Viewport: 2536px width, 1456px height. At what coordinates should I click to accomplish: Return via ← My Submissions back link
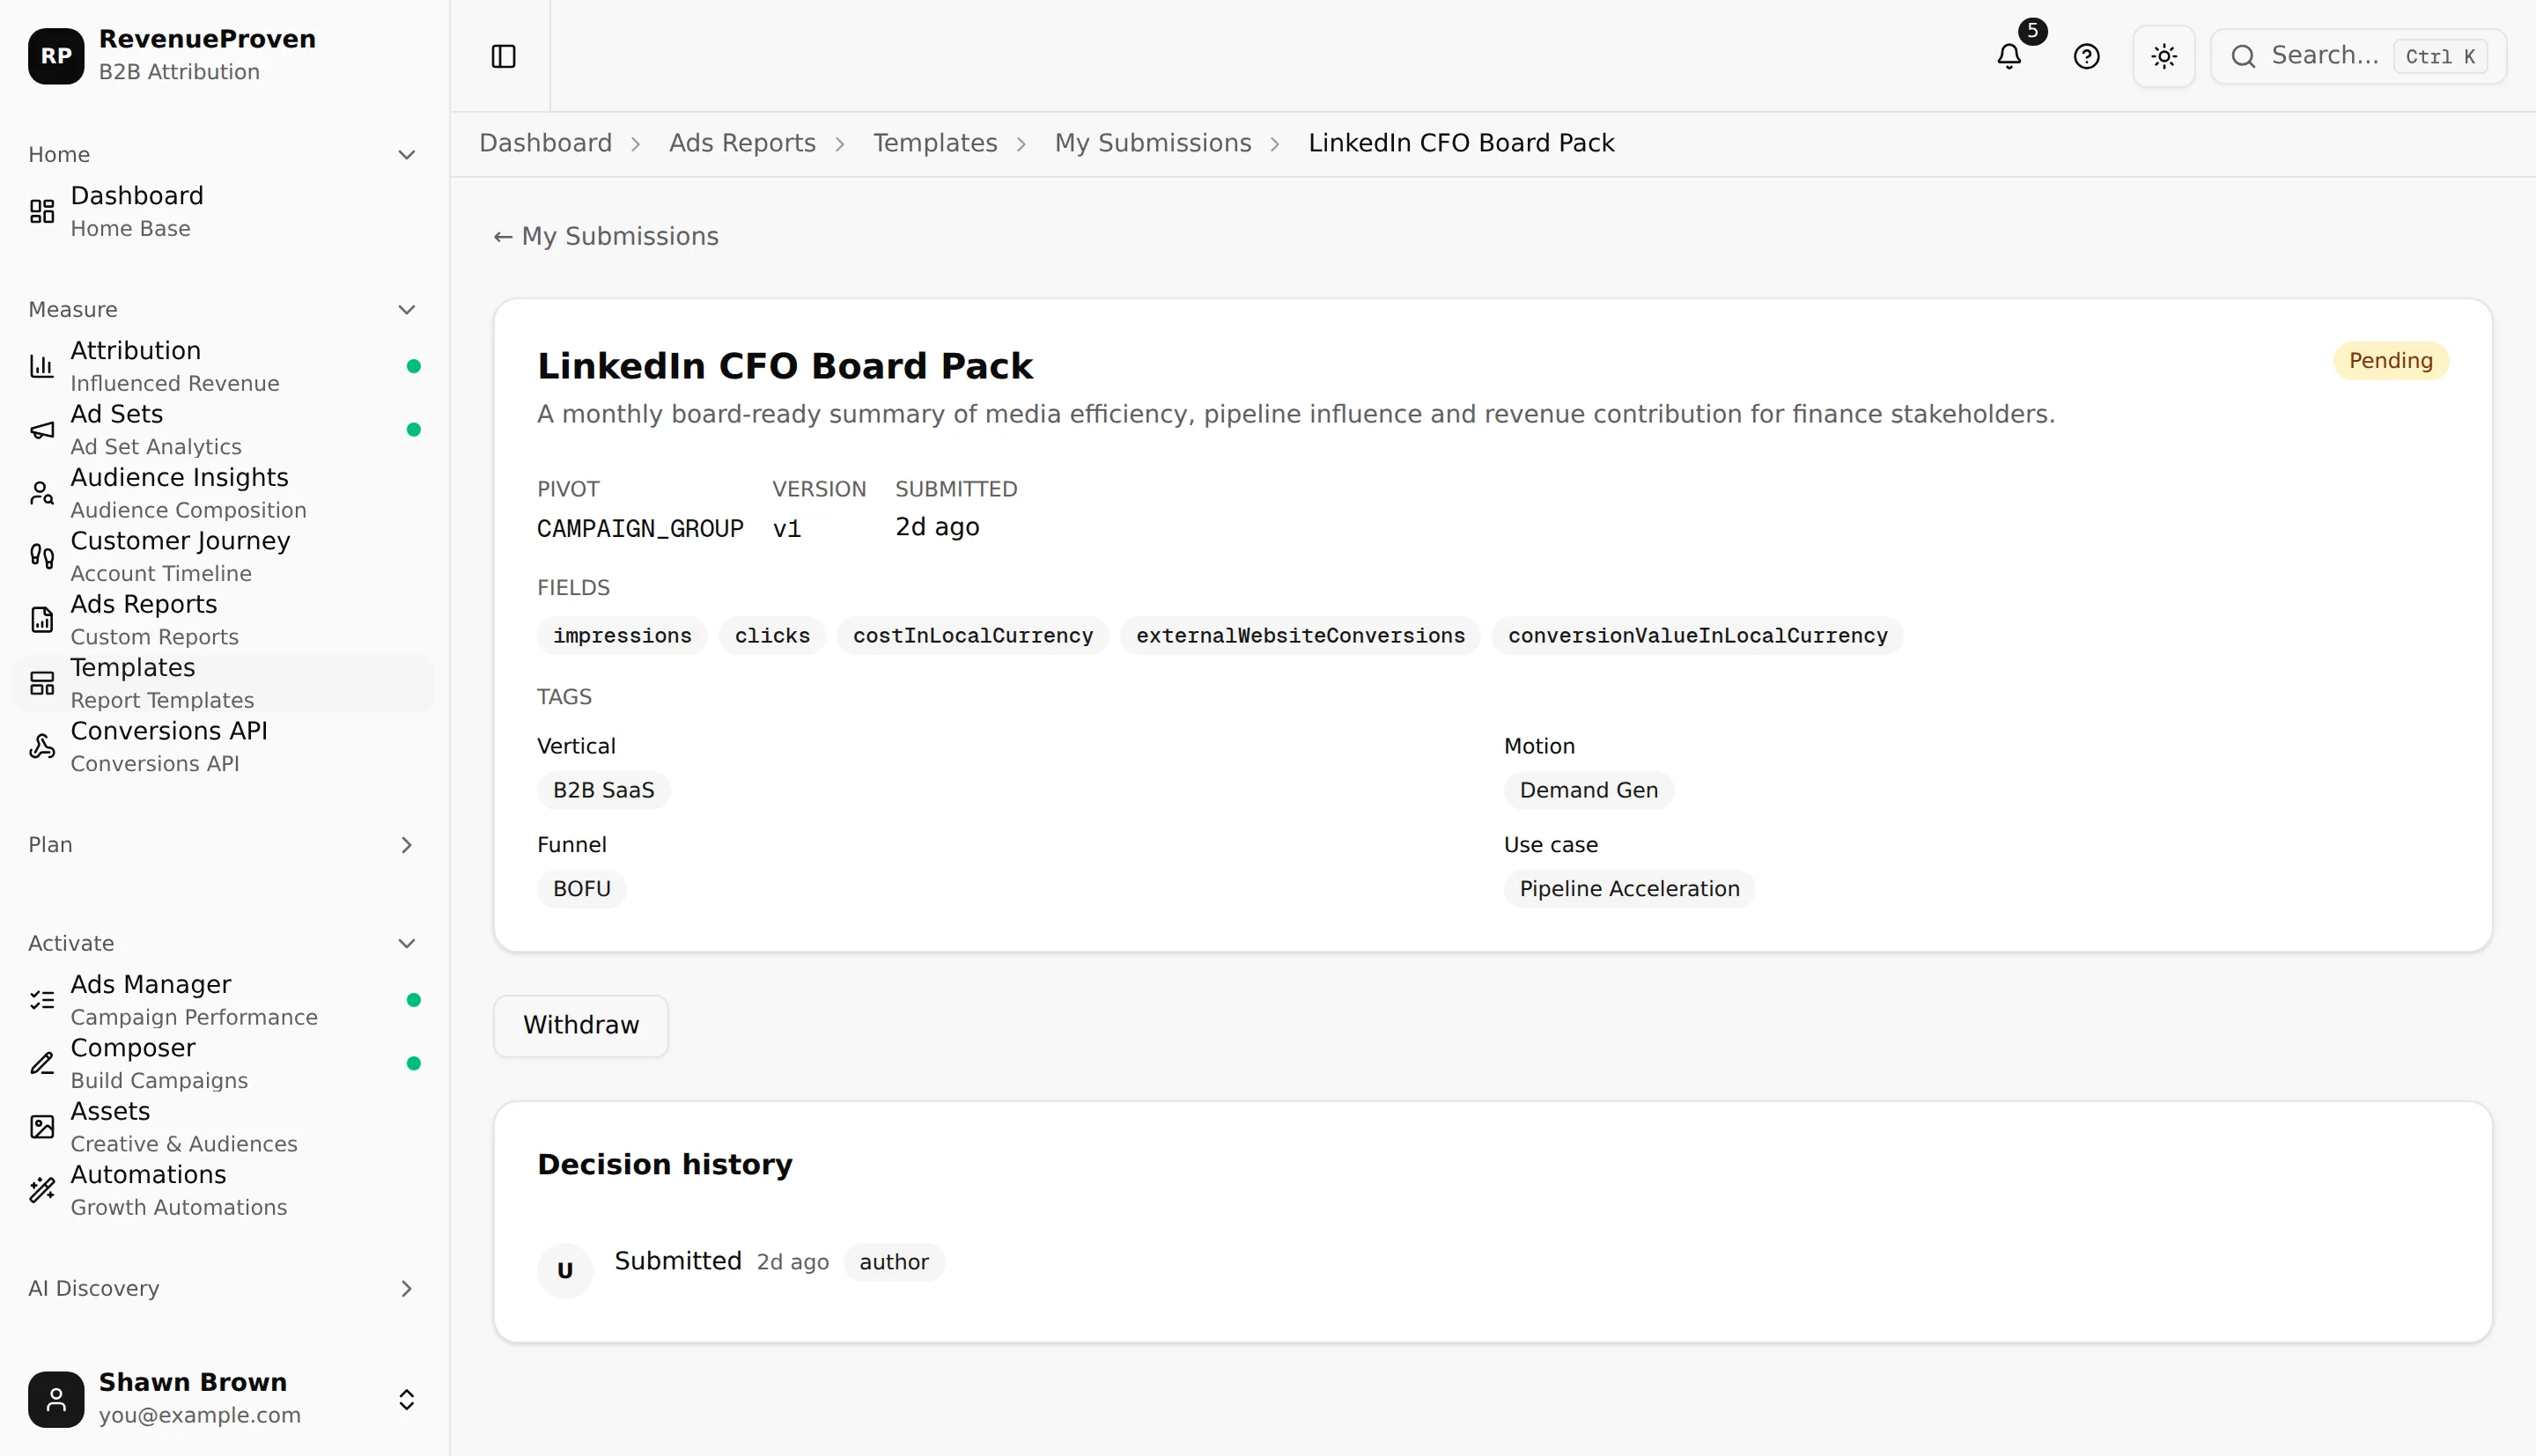606,236
